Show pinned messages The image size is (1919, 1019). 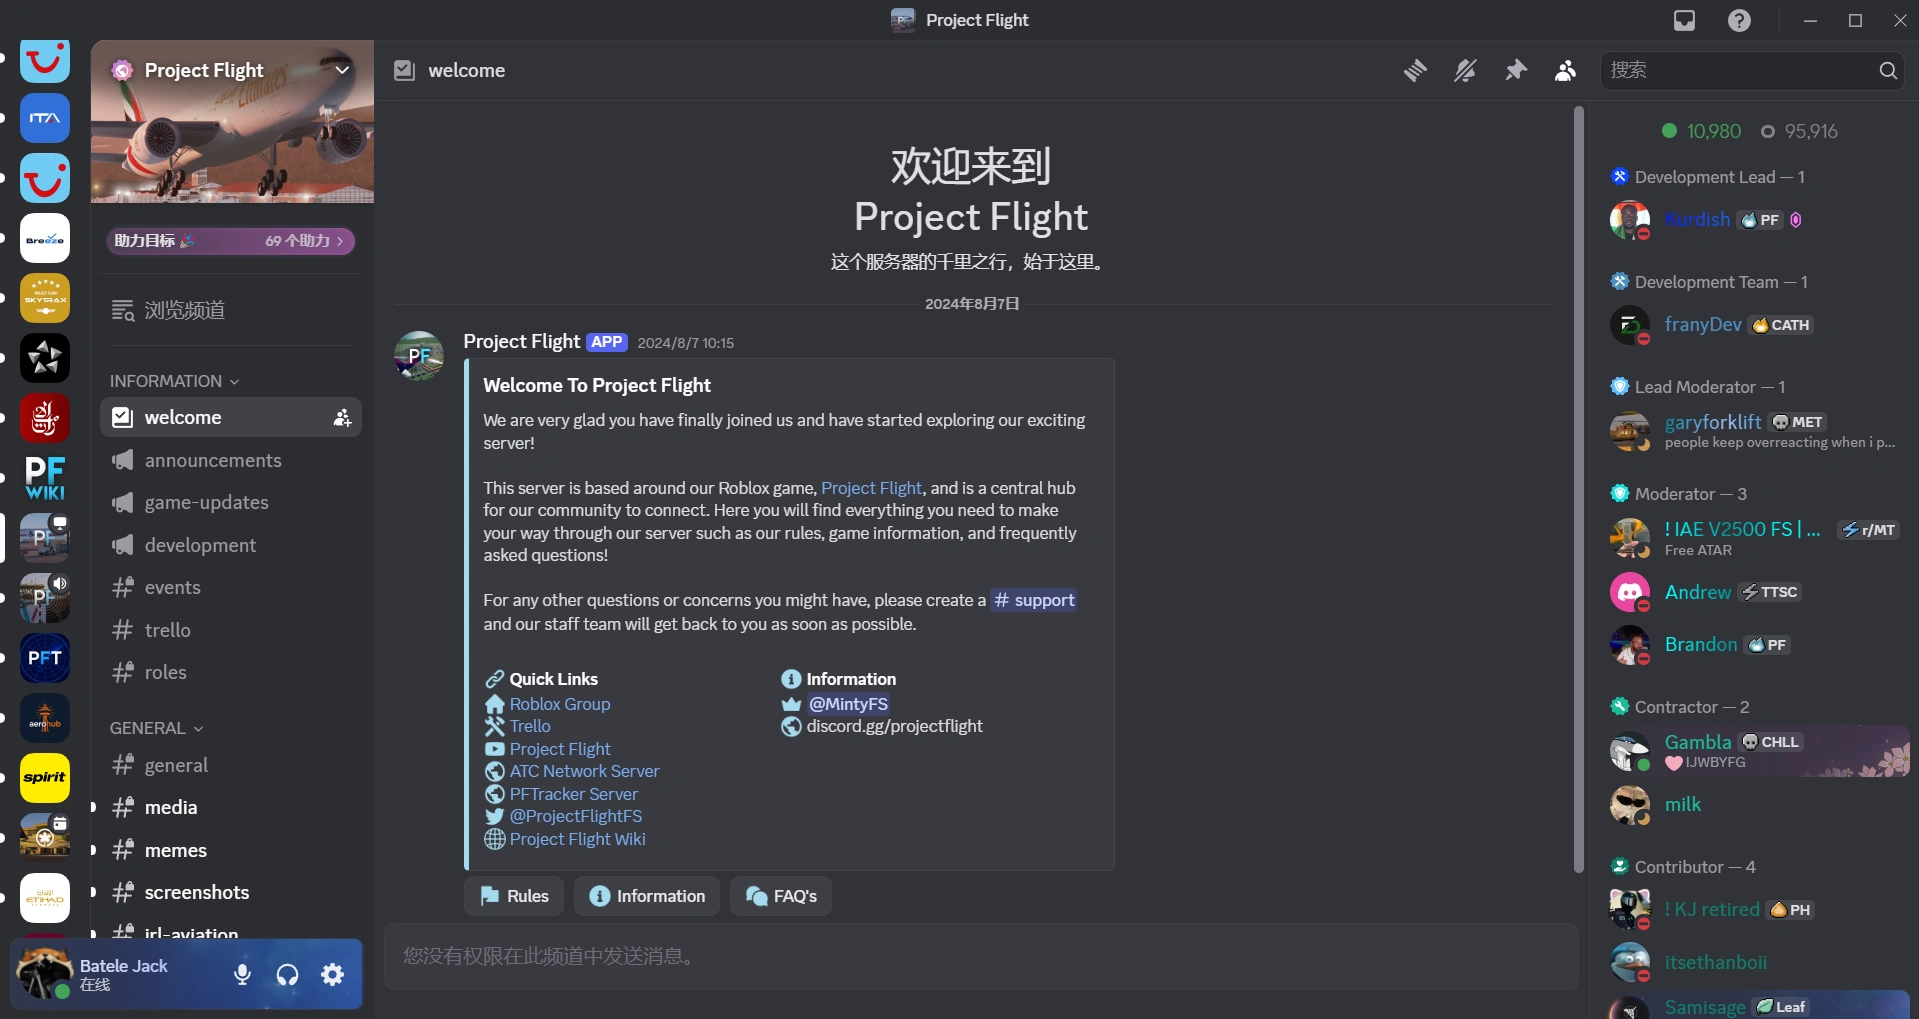pyautogui.click(x=1516, y=70)
